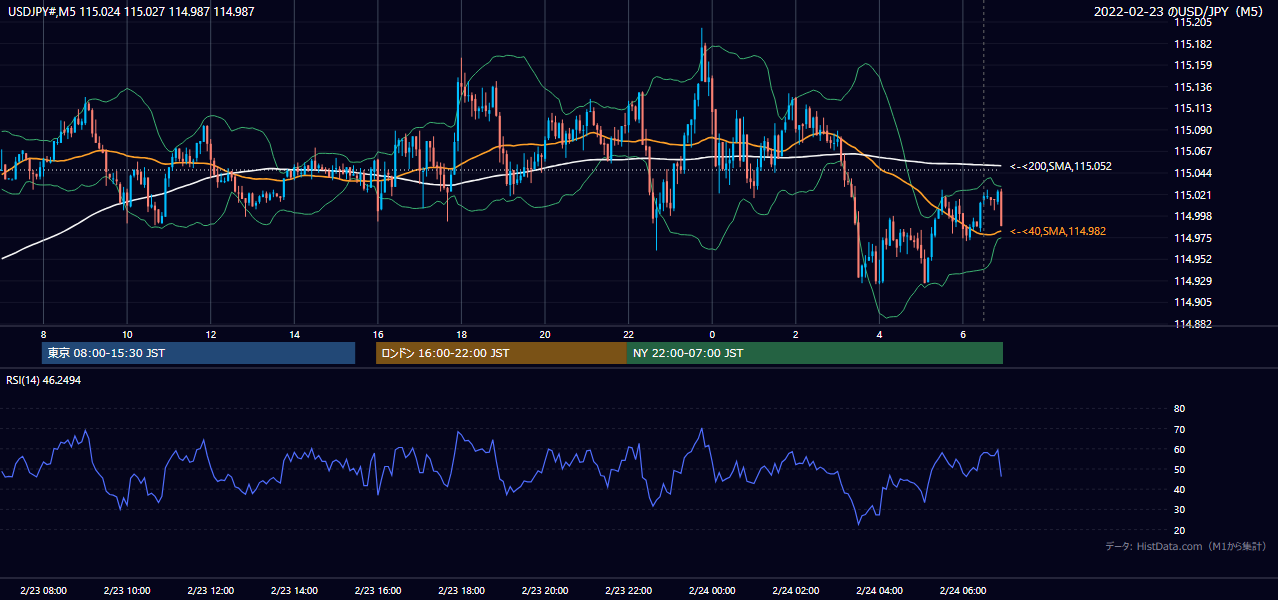Screen dimensions: 1278x600
Task: Click hour tick 2 under the price chart
Action: point(795,334)
